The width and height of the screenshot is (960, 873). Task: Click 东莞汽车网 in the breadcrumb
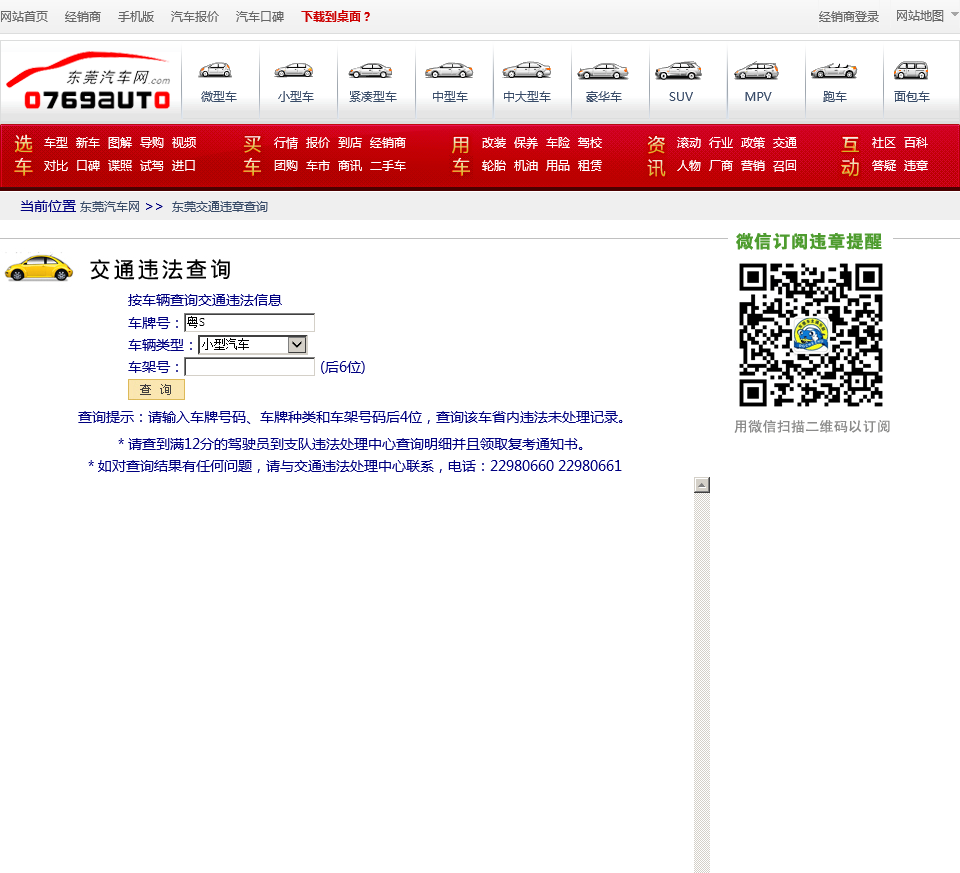[x=110, y=207]
